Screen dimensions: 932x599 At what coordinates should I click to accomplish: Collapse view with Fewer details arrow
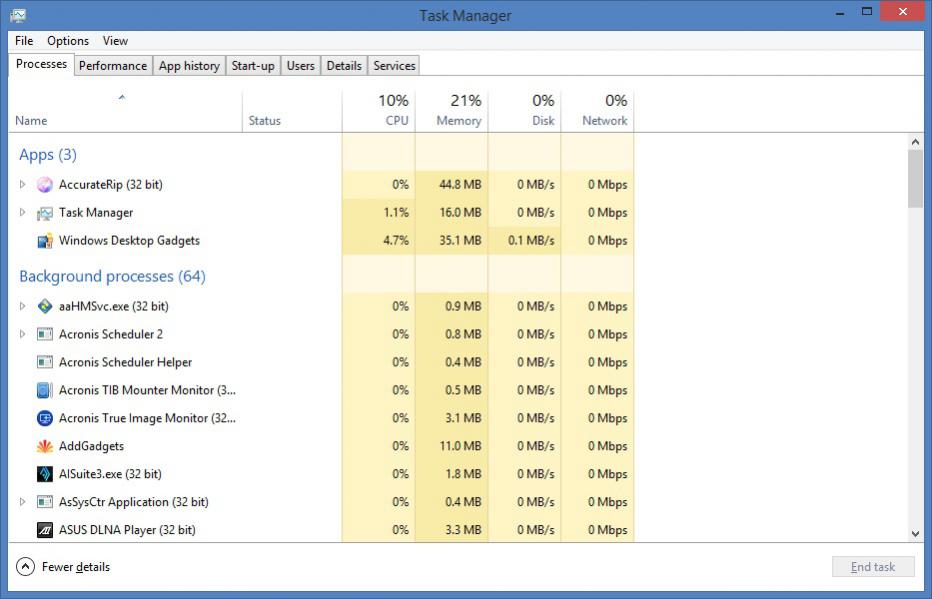(x=25, y=567)
